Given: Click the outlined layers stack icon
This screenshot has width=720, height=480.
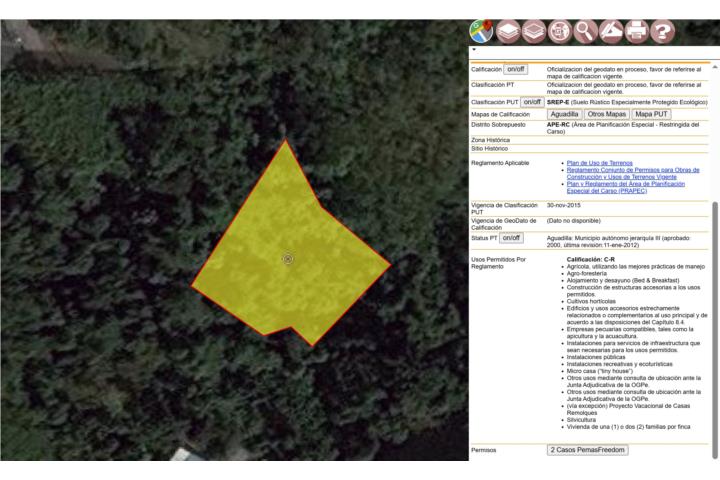Looking at the screenshot, I should coord(534,31).
